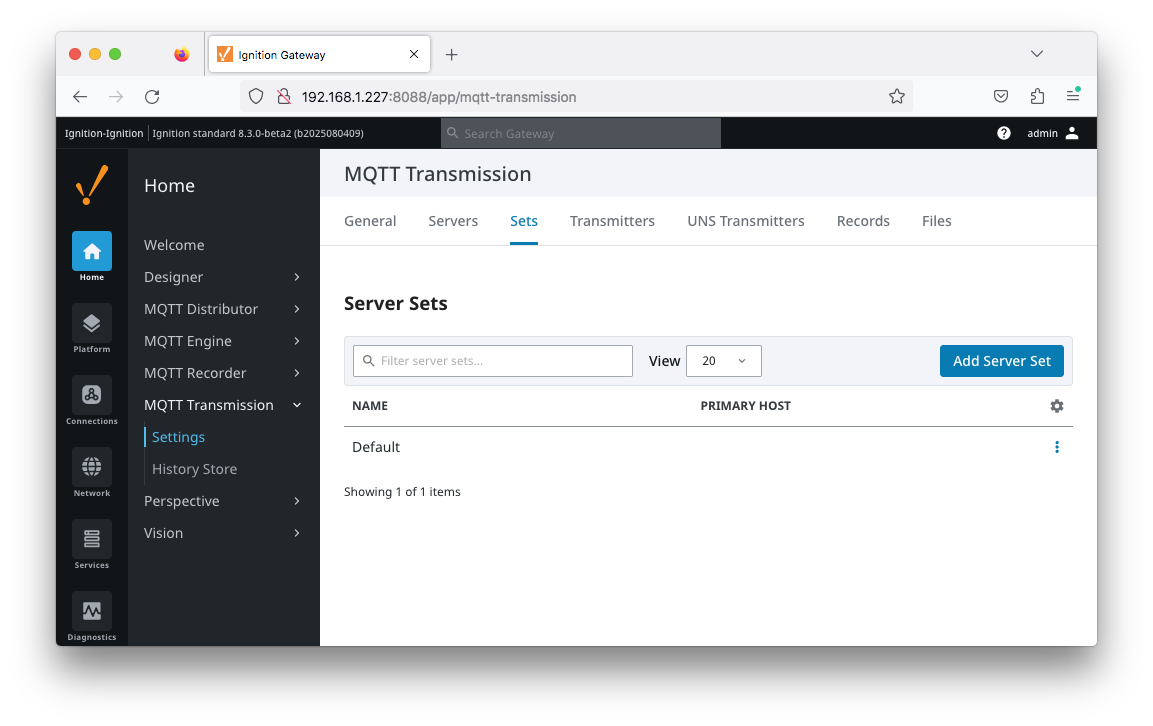Click the Add Server Set button
This screenshot has height=726, width=1153.
pos(1002,361)
